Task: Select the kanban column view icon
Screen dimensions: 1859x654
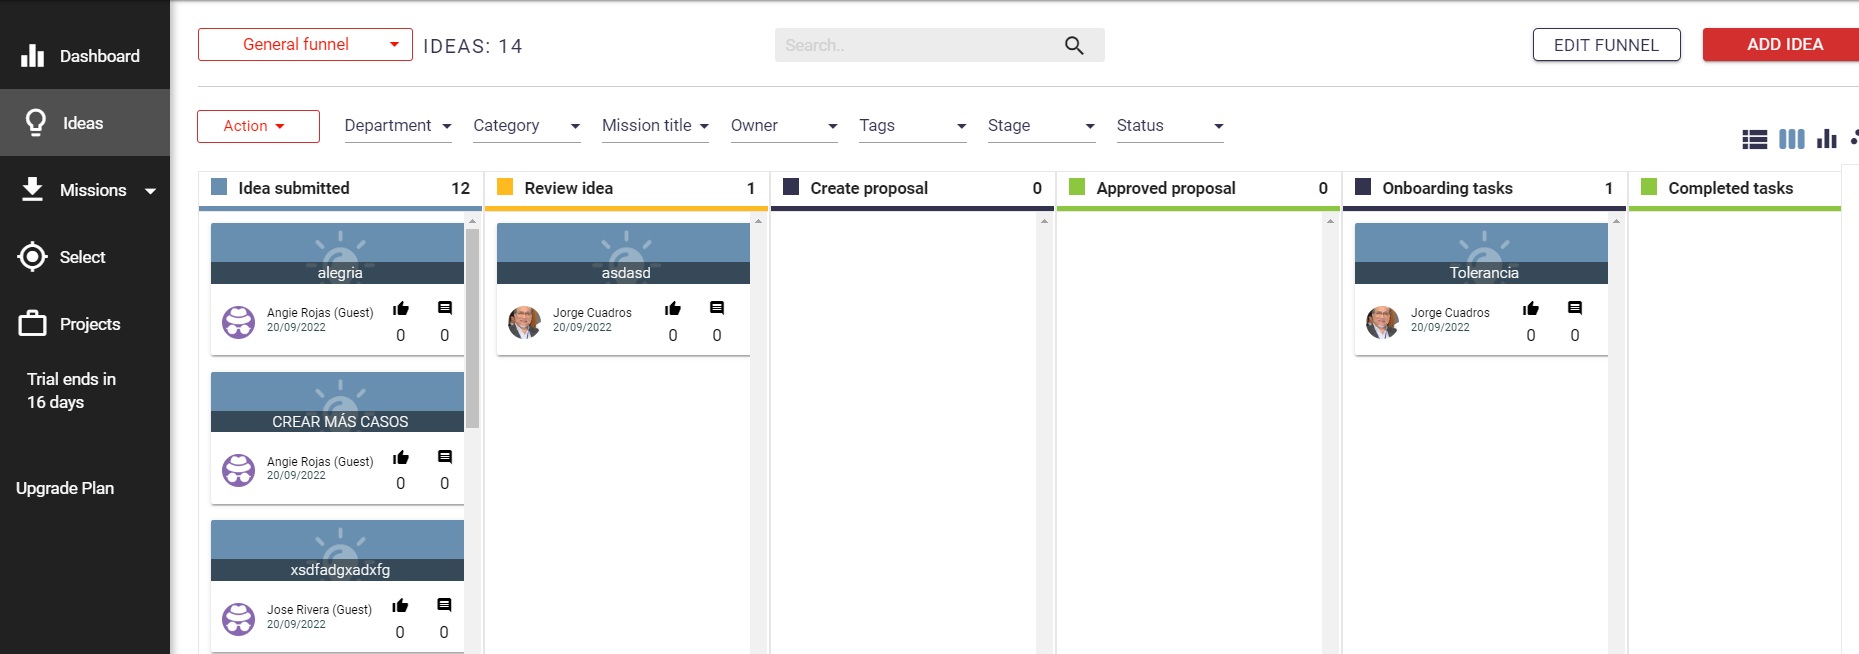Action: pyautogui.click(x=1791, y=139)
